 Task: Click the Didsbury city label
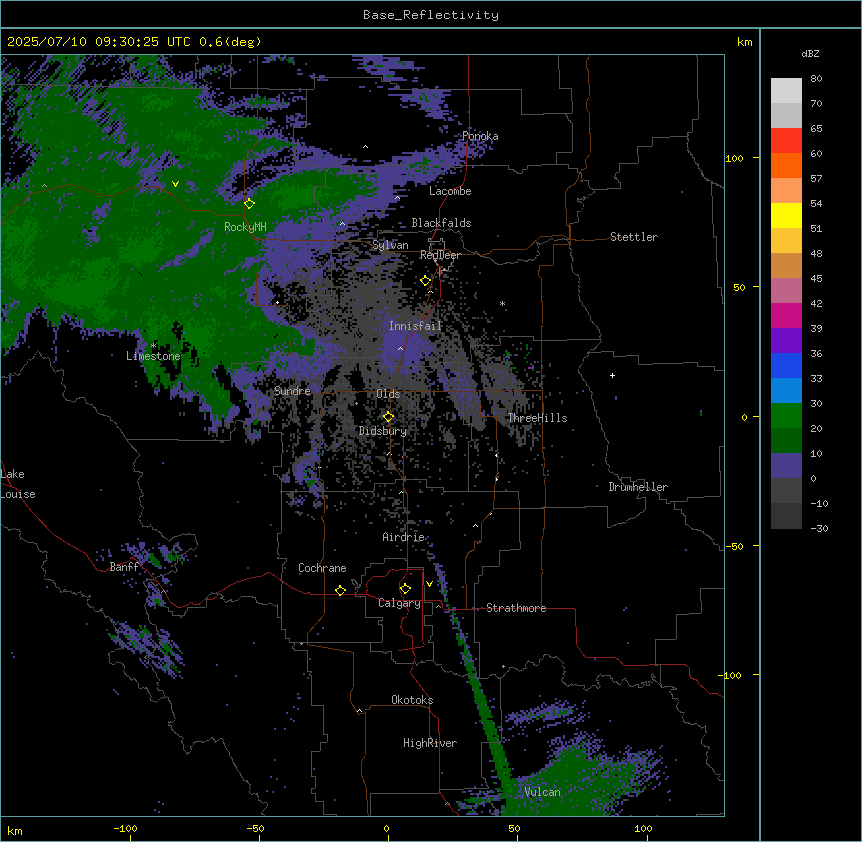[383, 431]
